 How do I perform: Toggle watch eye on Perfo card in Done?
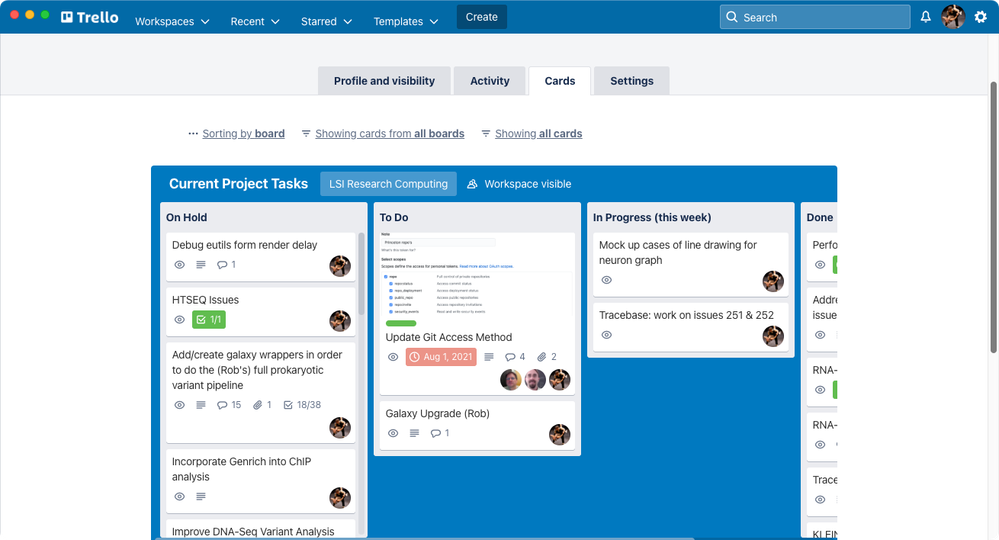(820, 264)
